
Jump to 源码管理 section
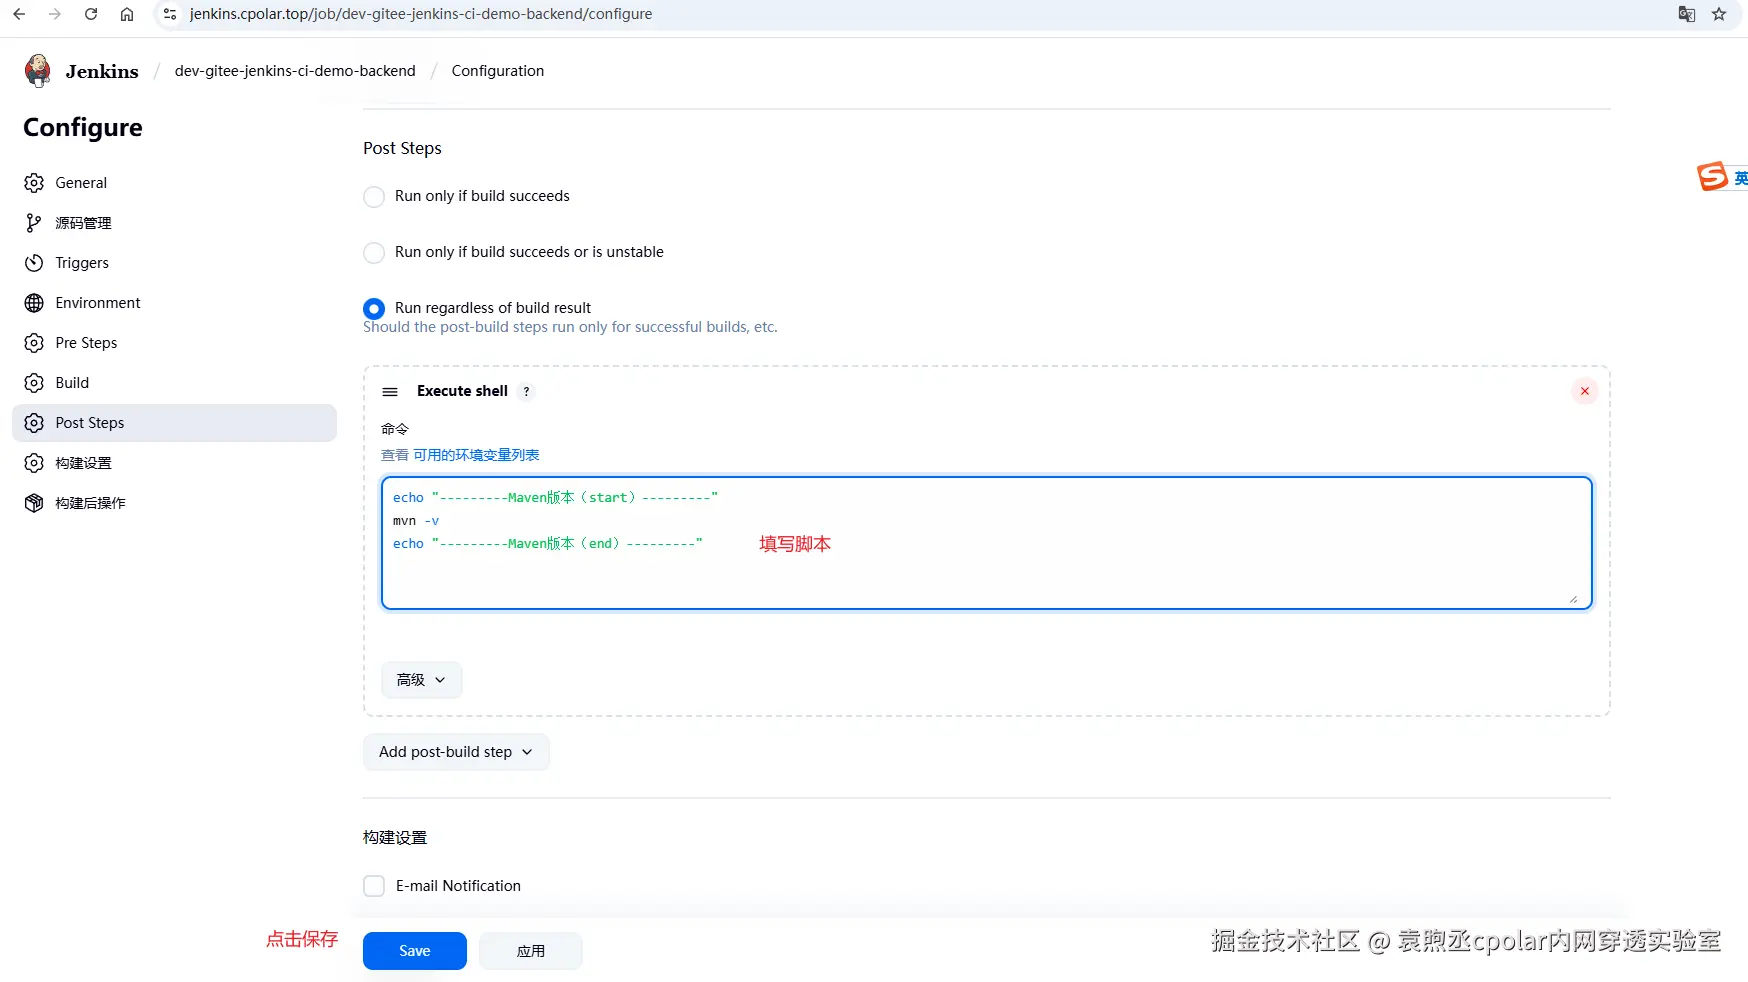174,223
